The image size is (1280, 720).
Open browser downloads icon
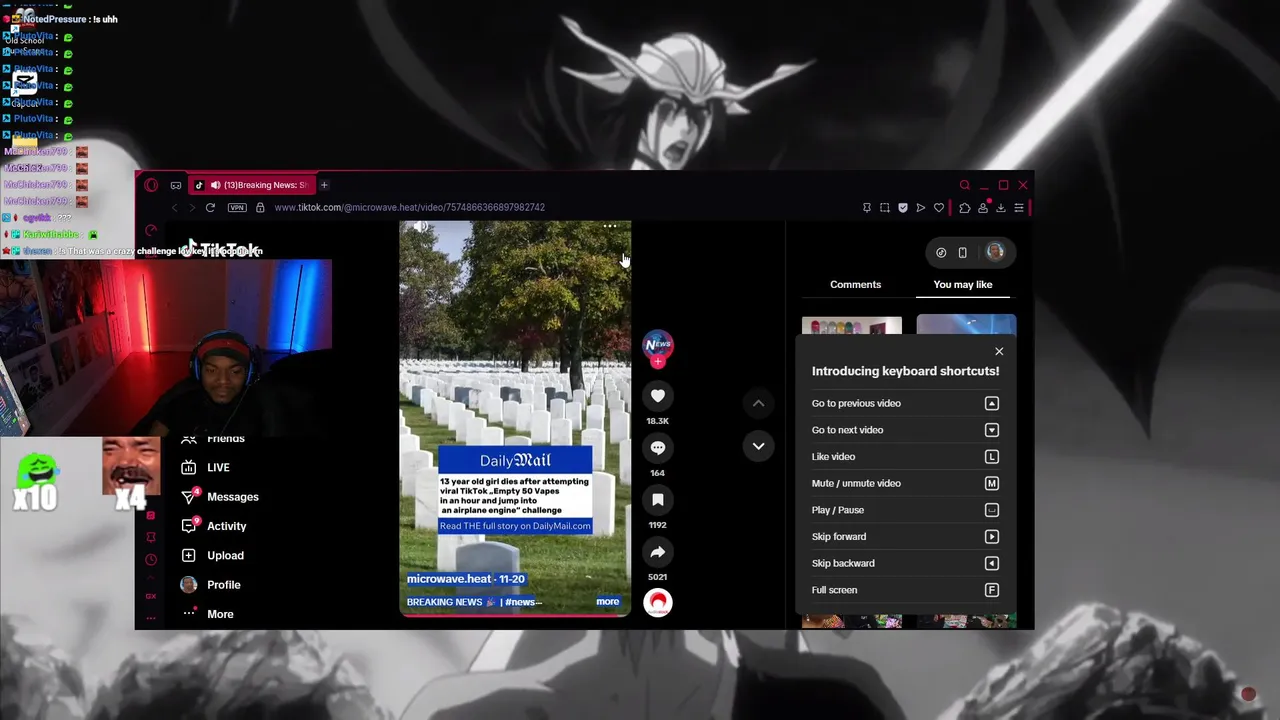click(1000, 208)
